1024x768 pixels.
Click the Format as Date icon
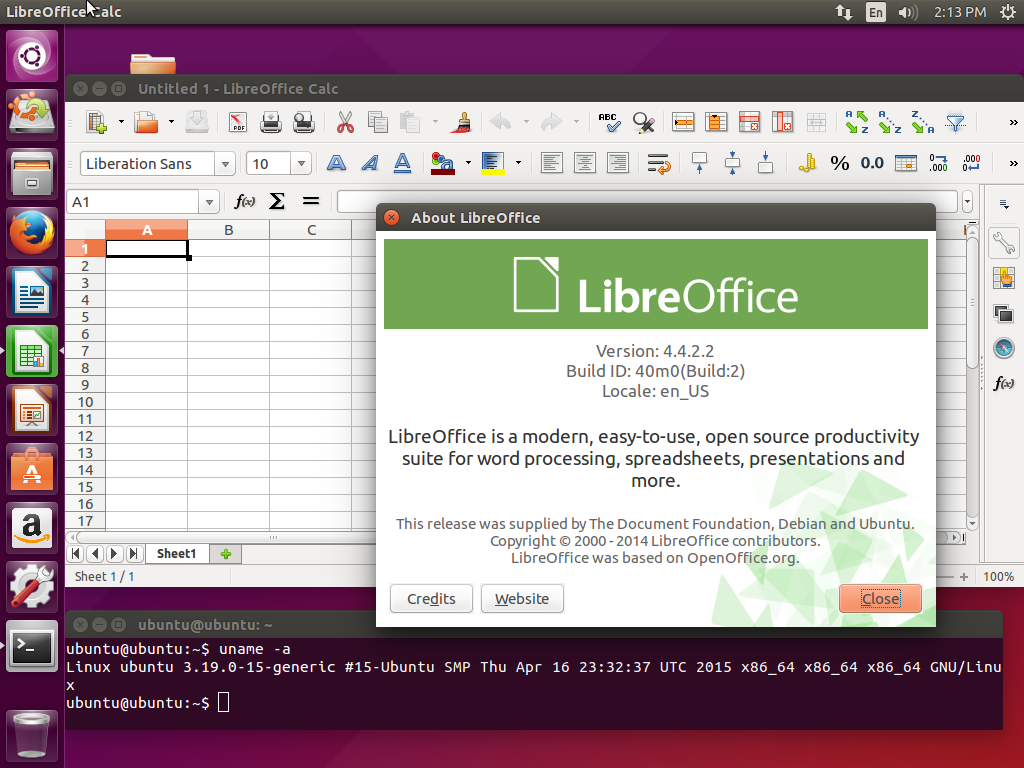point(906,163)
